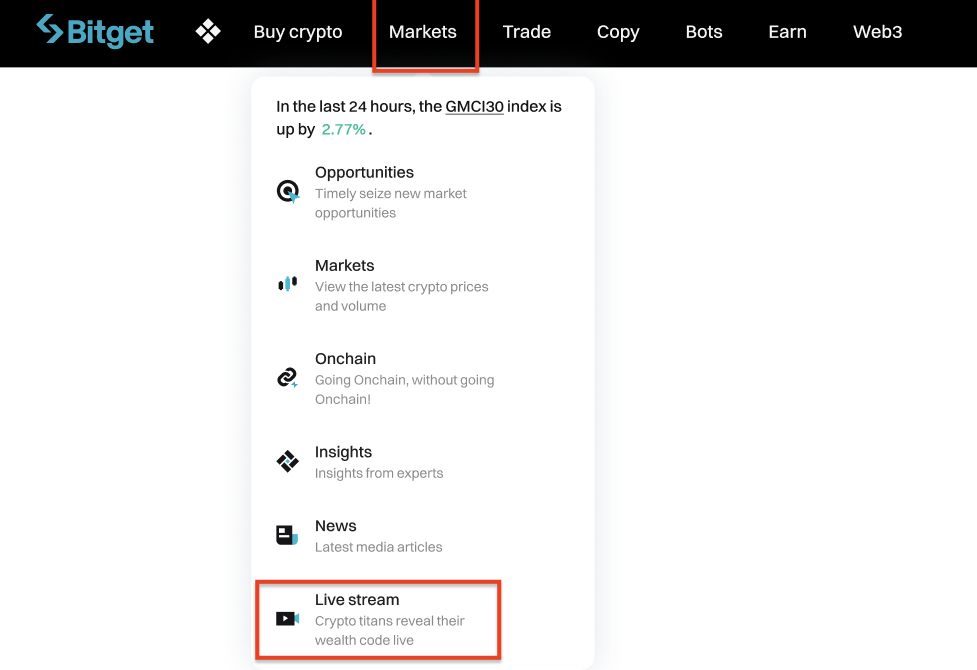Image resolution: width=977 pixels, height=670 pixels.
Task: Click the Onchain chain-link icon
Action: point(287,378)
